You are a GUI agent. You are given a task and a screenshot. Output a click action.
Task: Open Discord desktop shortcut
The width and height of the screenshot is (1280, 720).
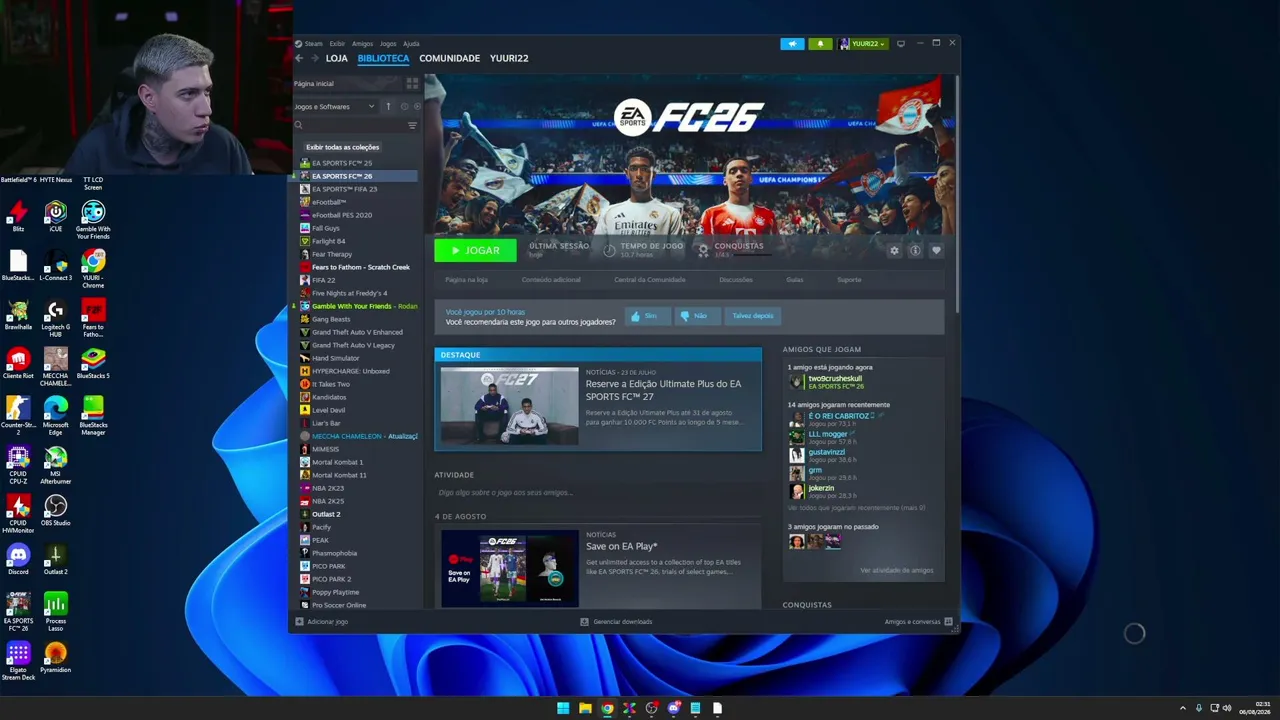[18, 560]
